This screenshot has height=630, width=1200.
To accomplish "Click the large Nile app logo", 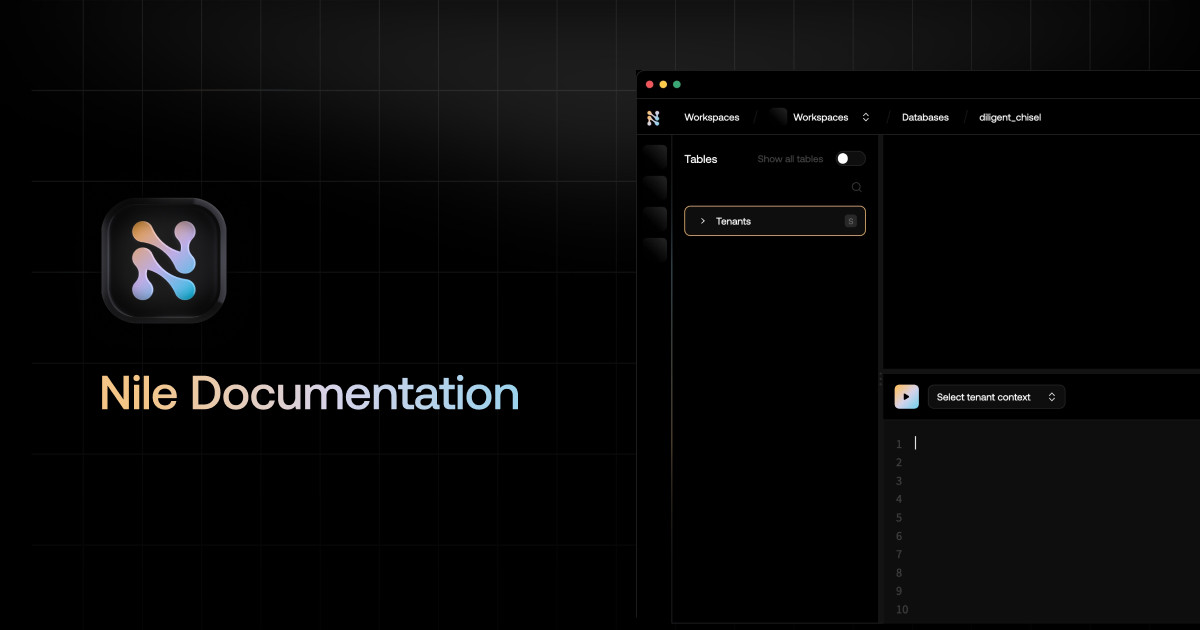I will (164, 261).
